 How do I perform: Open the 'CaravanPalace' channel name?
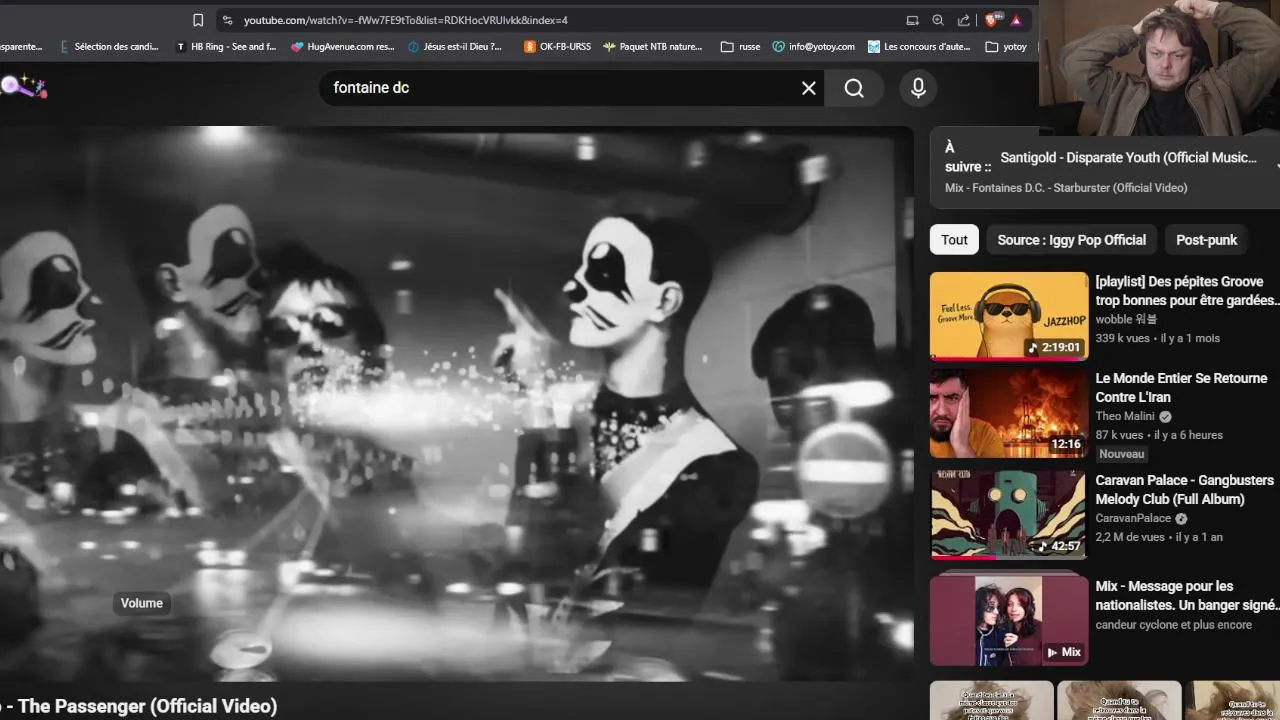1133,518
